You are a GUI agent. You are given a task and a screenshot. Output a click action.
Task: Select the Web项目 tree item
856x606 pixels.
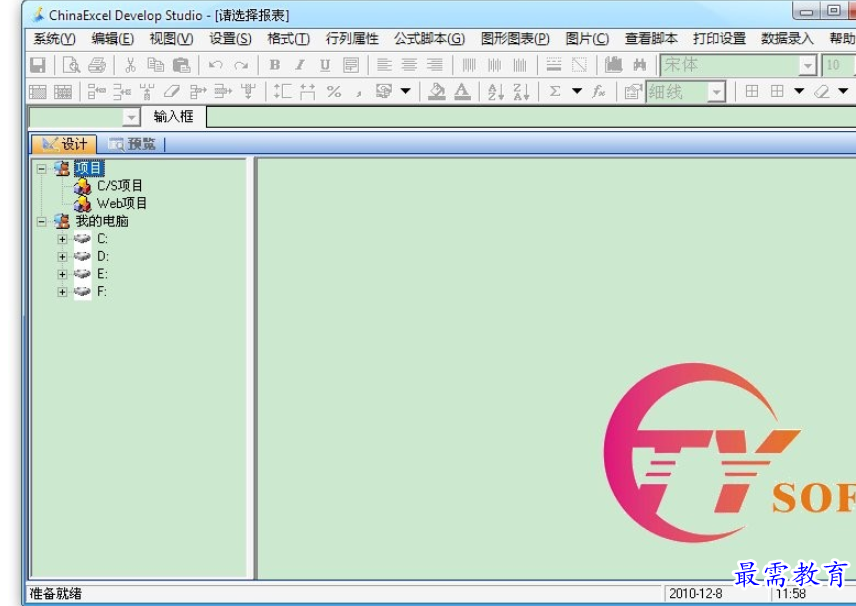coord(122,204)
